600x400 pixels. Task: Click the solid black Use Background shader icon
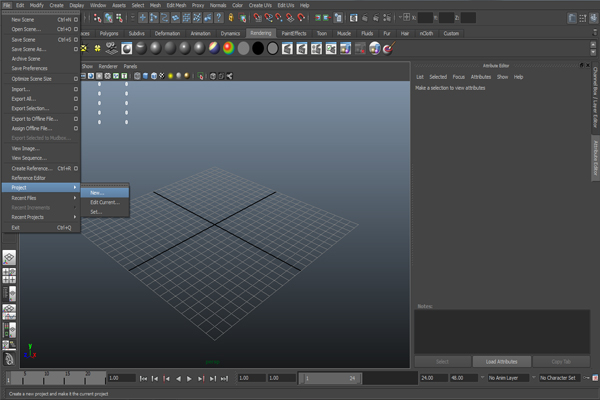click(x=258, y=48)
